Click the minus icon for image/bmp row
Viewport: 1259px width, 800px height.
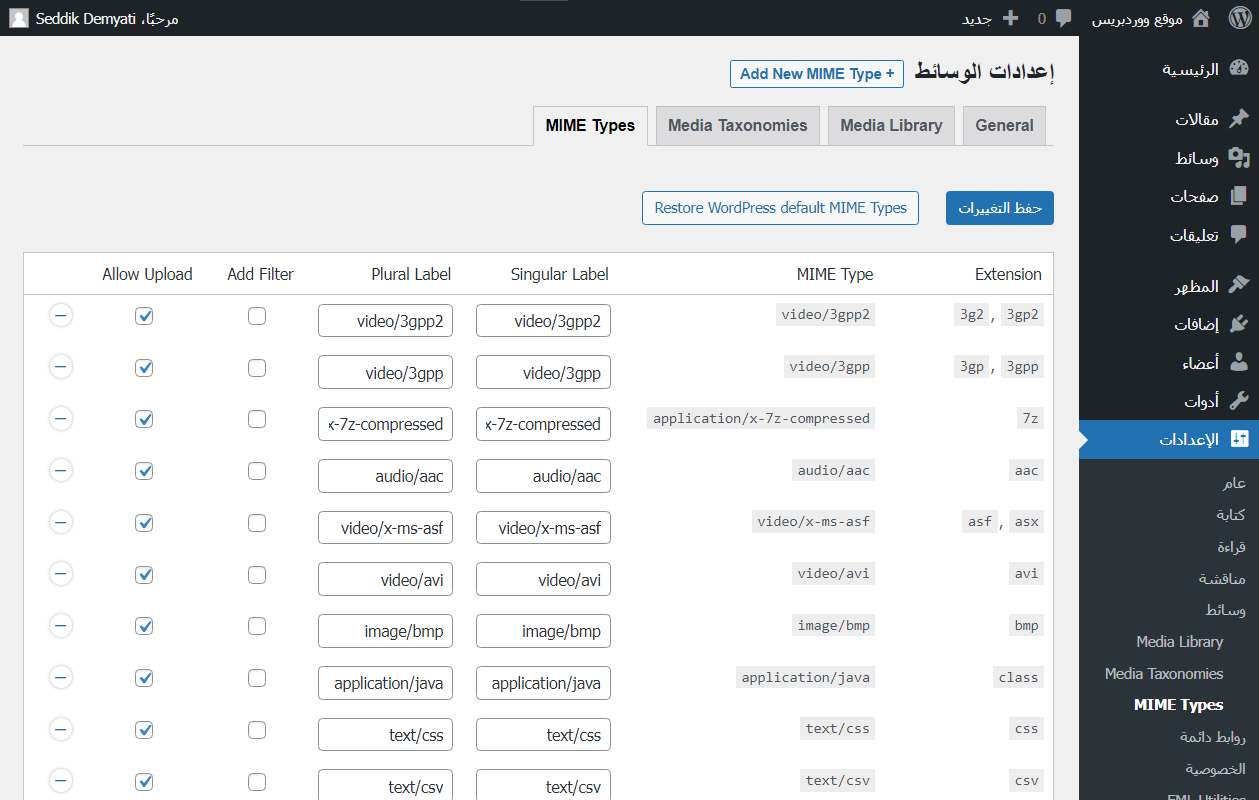[61, 626]
